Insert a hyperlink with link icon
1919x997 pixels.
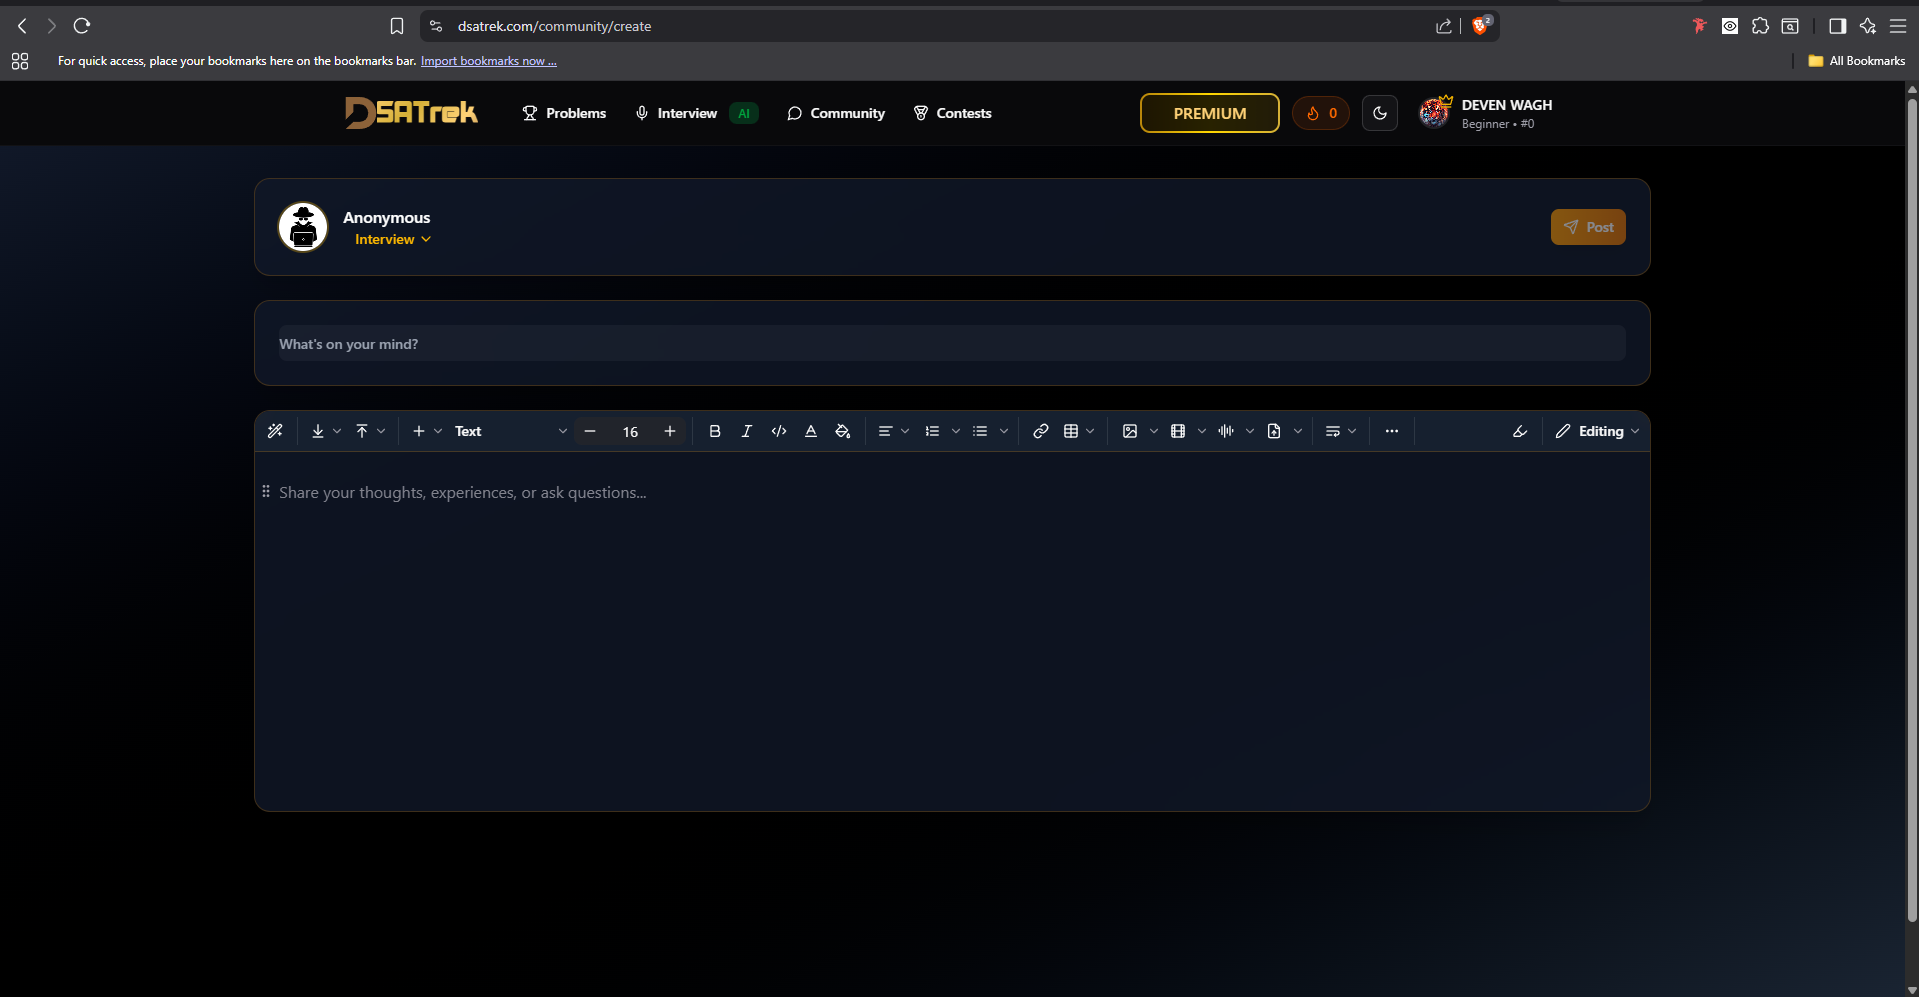pos(1041,431)
